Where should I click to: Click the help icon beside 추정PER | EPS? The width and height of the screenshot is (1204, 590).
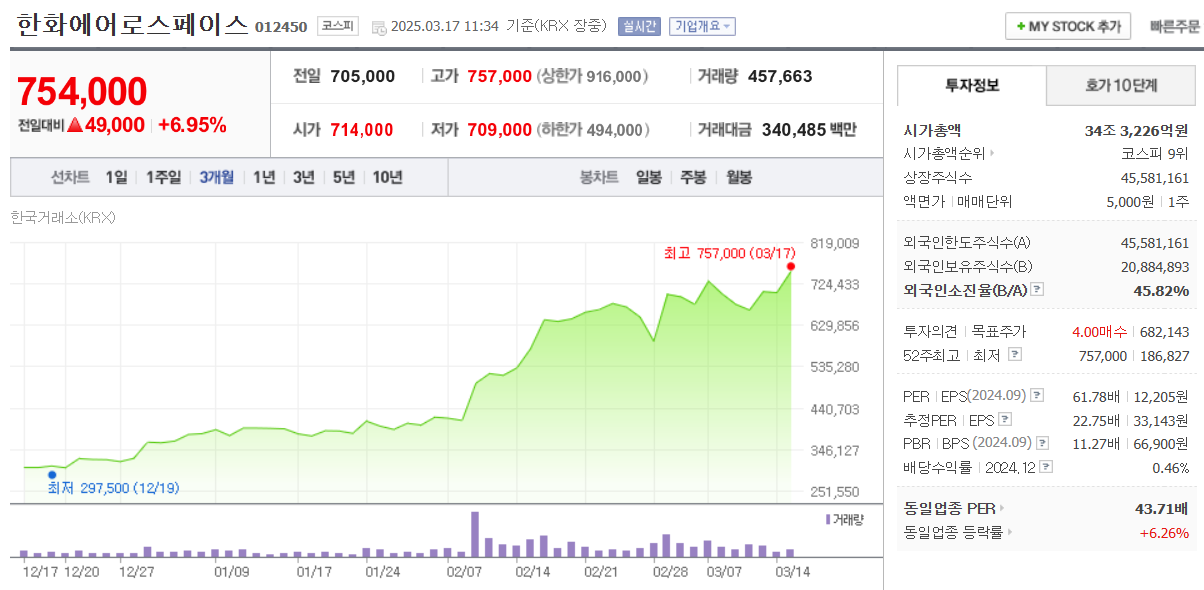(x=1005, y=420)
